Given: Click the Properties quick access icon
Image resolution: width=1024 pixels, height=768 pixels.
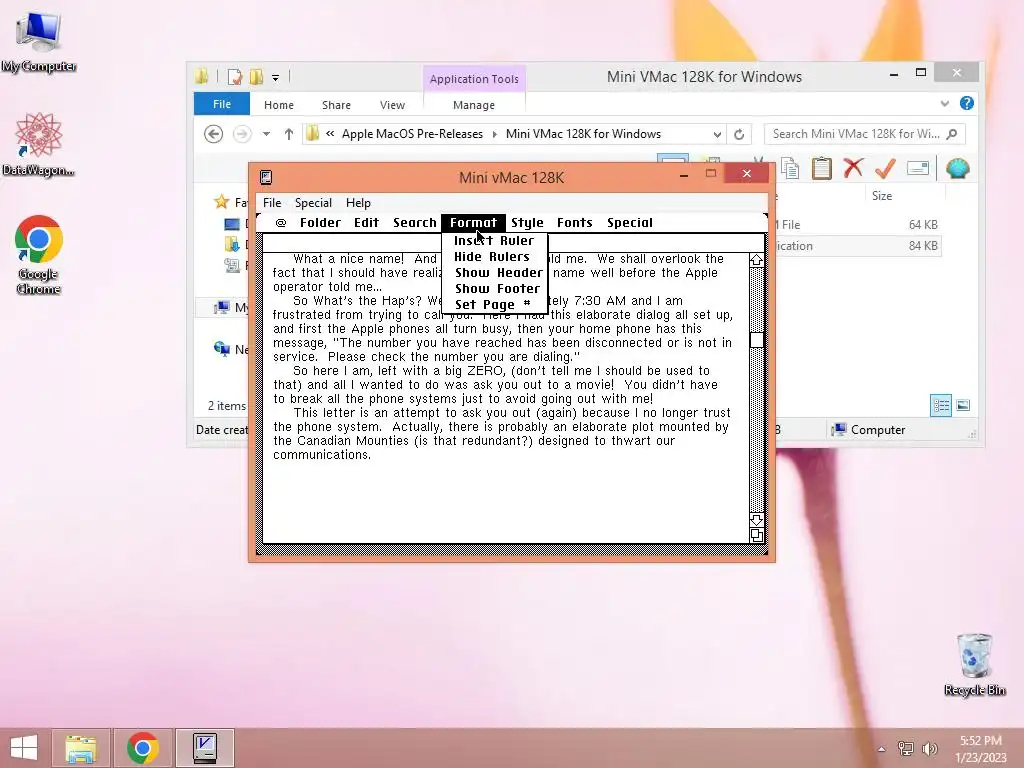Looking at the screenshot, I should click(x=234, y=77).
